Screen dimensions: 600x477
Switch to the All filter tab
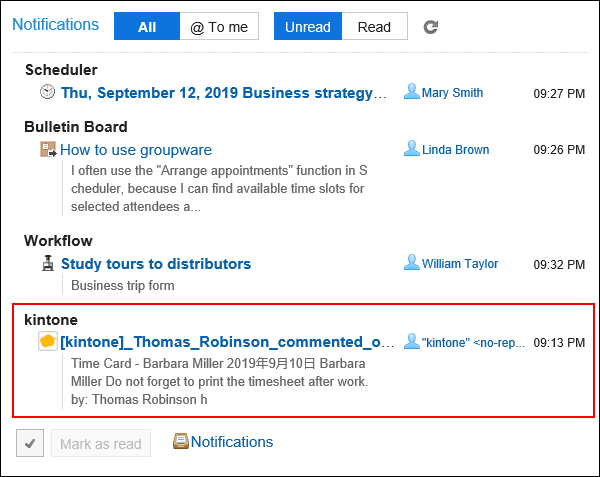pyautogui.click(x=147, y=26)
